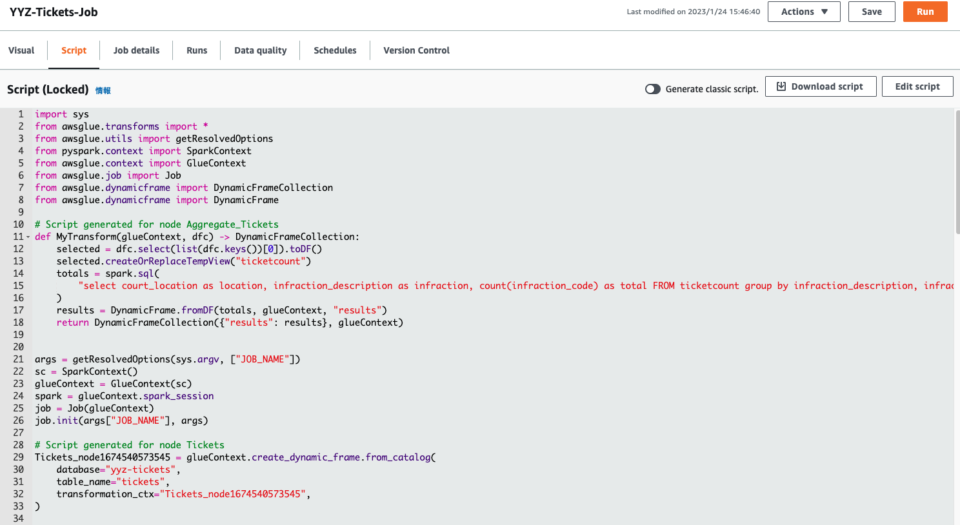Viewport: 960px width, 525px height.
Task: Collapse the MyTransform function at line 11
Action: tap(27, 237)
